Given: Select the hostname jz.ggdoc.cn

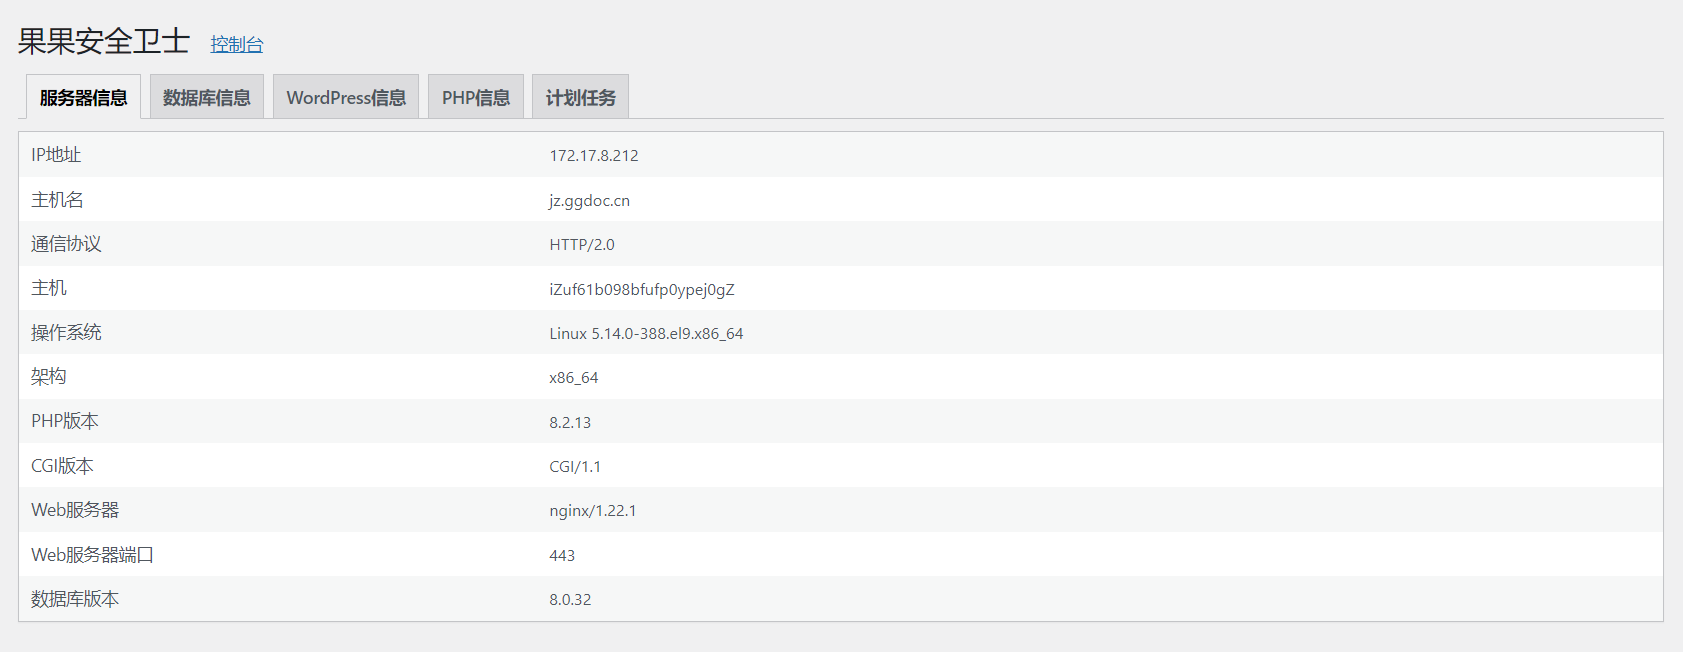Looking at the screenshot, I should pyautogui.click(x=589, y=201).
